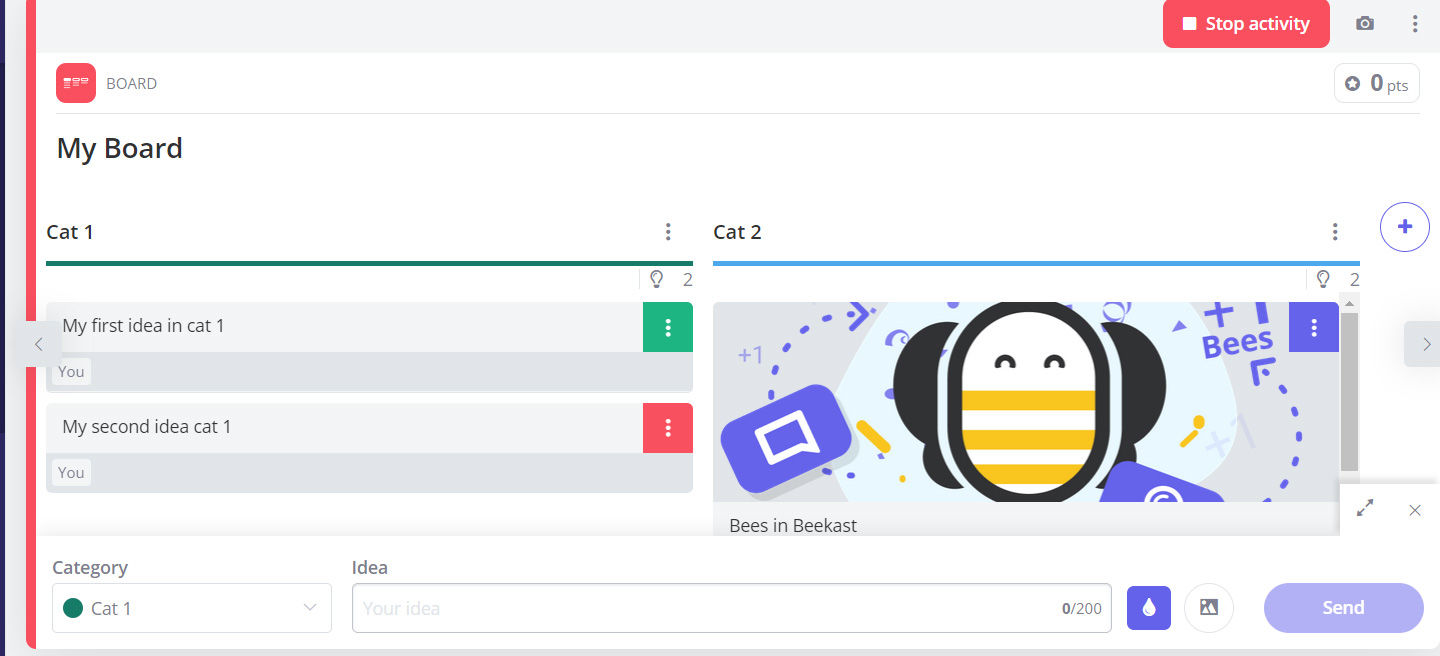Viewport: 1440px width, 656px height.
Task: Focus the 'Your idea' text field
Action: pos(732,608)
